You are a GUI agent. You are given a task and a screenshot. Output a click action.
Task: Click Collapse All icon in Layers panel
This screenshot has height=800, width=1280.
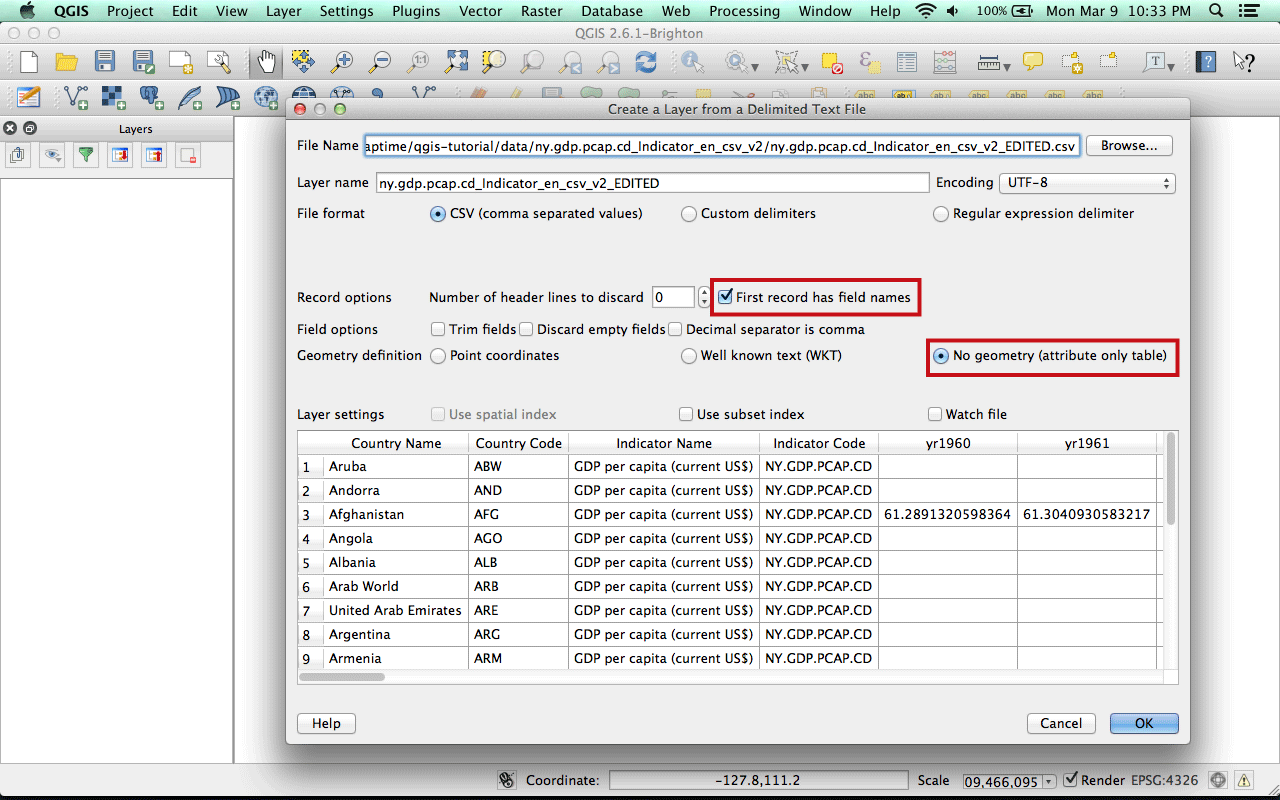[x=154, y=155]
